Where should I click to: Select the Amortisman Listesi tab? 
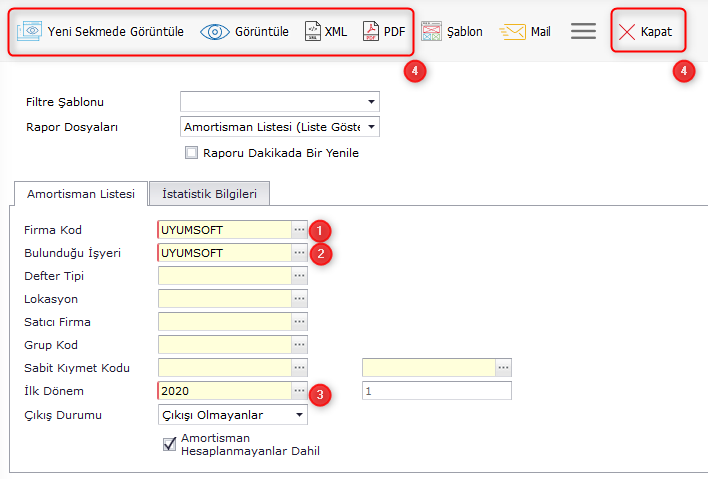point(81,194)
